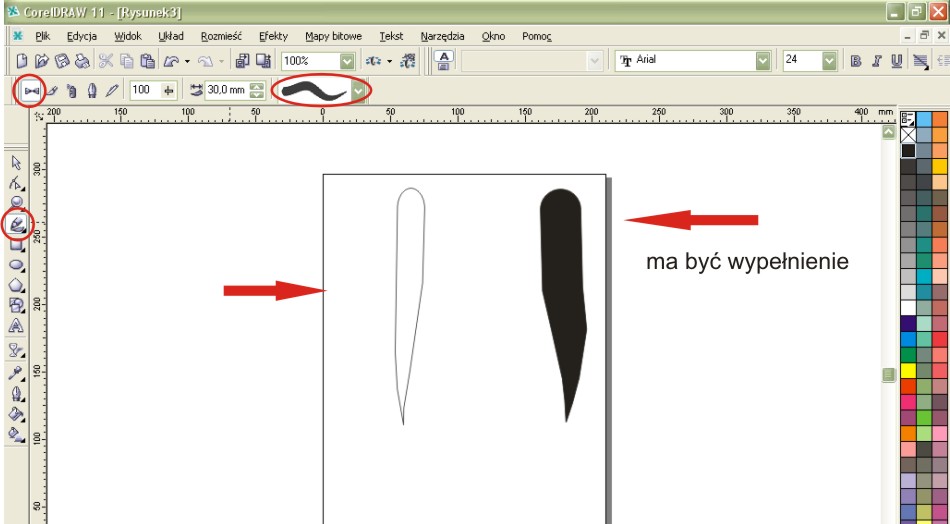Toggle Bold text formatting
950x524 pixels.
pos(856,61)
